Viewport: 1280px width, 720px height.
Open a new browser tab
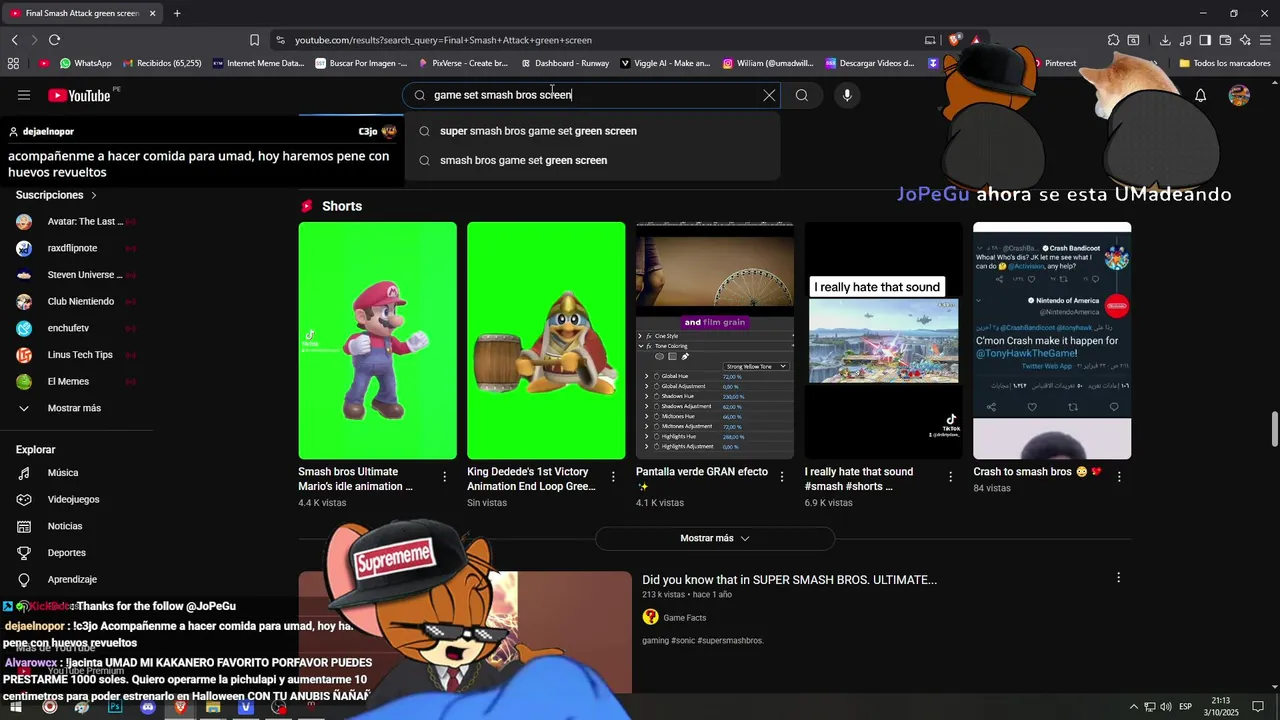(177, 13)
